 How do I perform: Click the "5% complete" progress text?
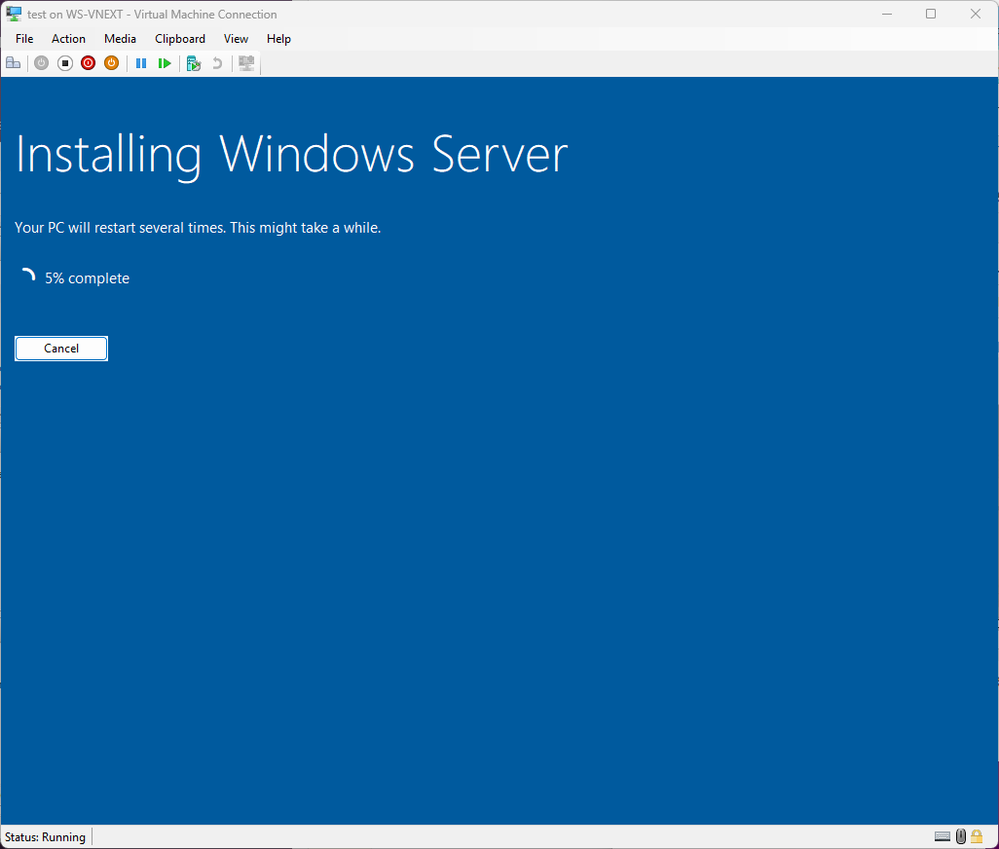(x=87, y=278)
